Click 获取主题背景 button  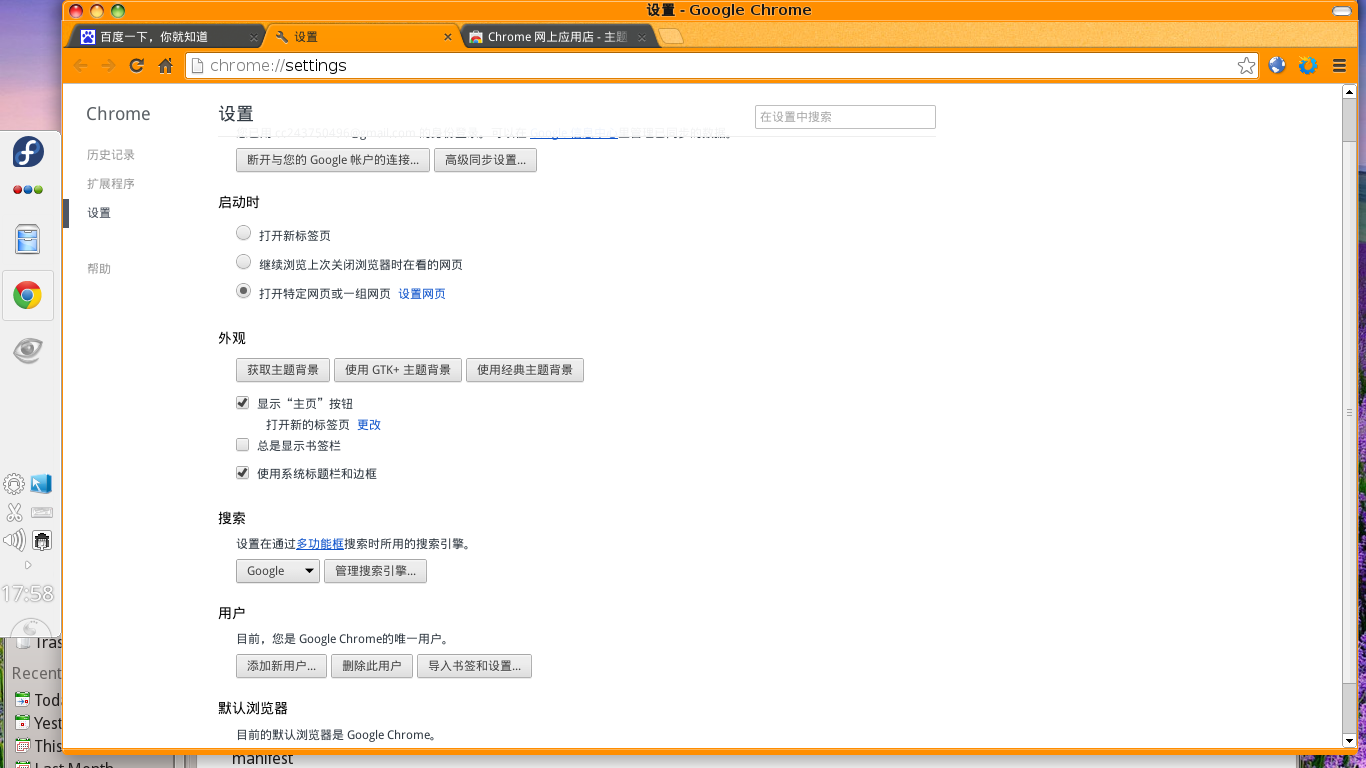(283, 370)
